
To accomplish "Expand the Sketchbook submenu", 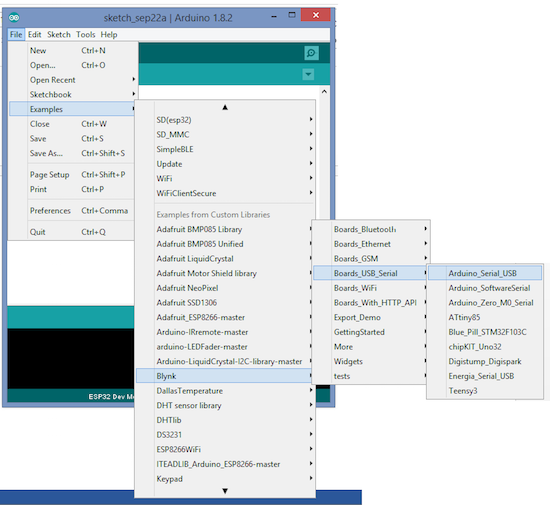I will click(73, 95).
